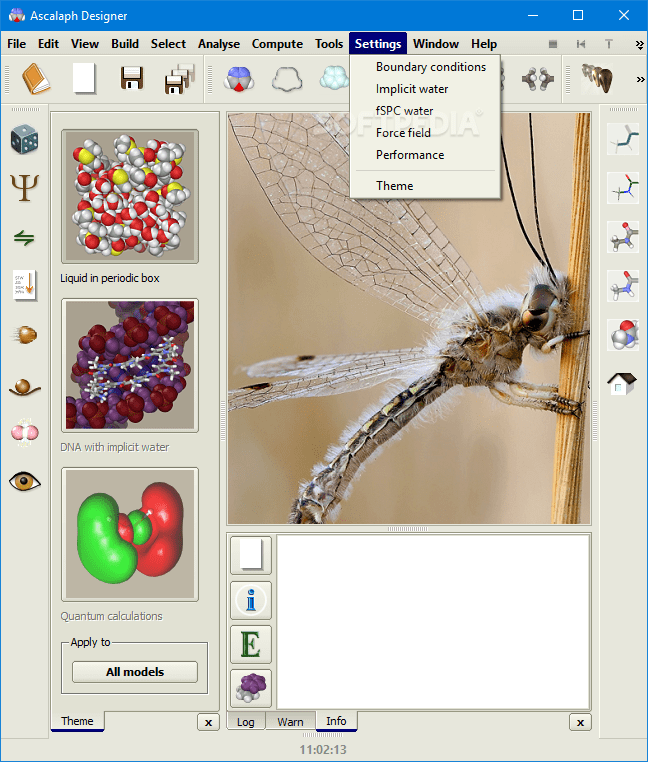Choose Implicit water from Settings menu
Image resolution: width=648 pixels, height=762 pixels.
[x=425, y=89]
